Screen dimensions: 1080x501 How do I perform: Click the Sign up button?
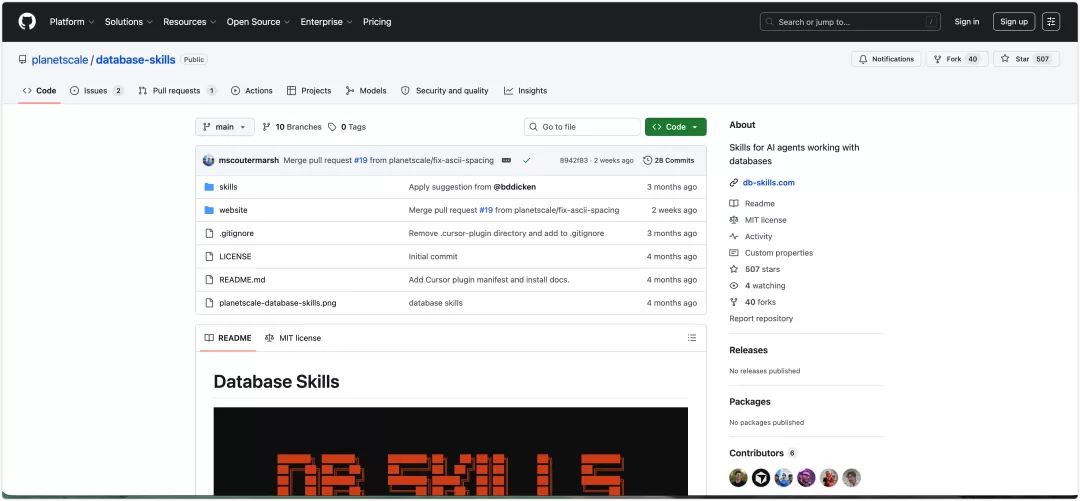click(x=1014, y=22)
